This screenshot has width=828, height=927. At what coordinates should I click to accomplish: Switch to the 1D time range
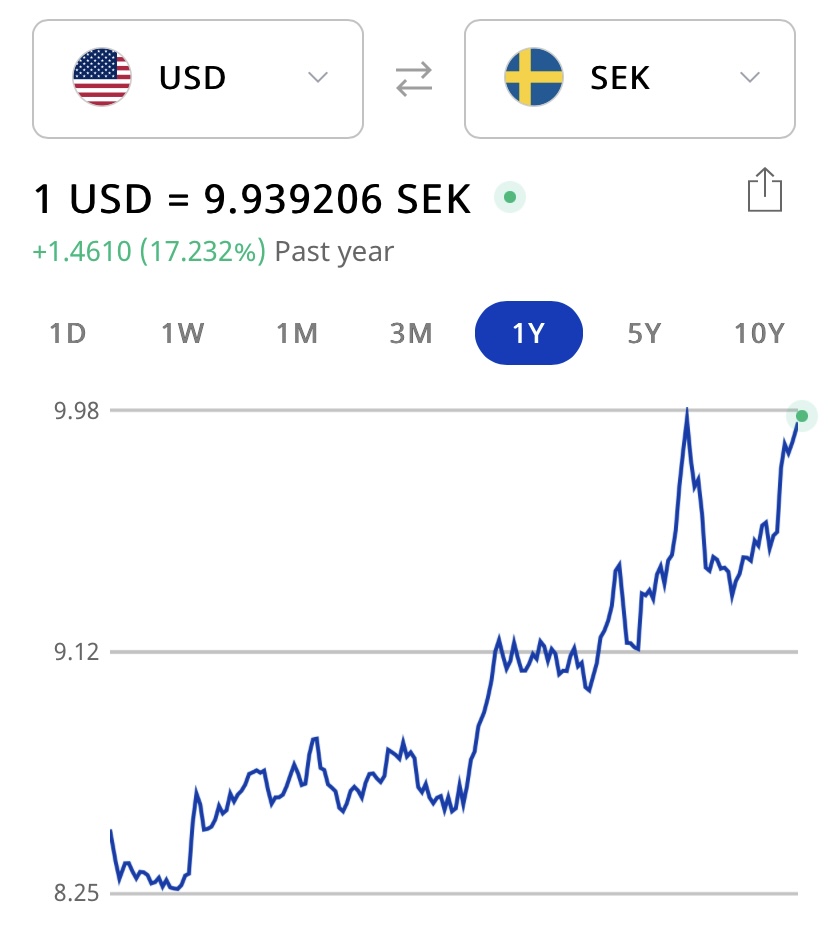pyautogui.click(x=68, y=334)
